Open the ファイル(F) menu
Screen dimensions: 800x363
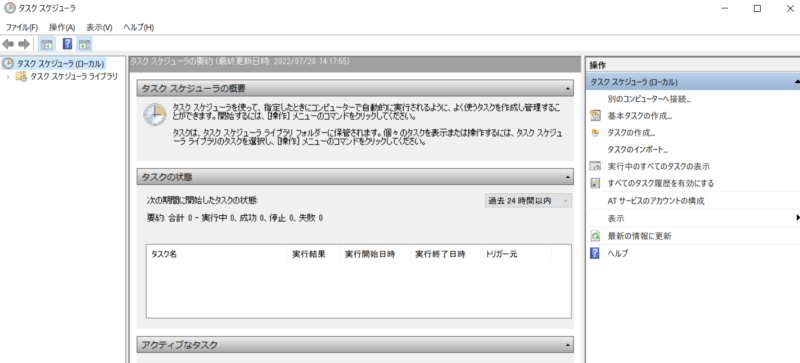(x=22, y=27)
